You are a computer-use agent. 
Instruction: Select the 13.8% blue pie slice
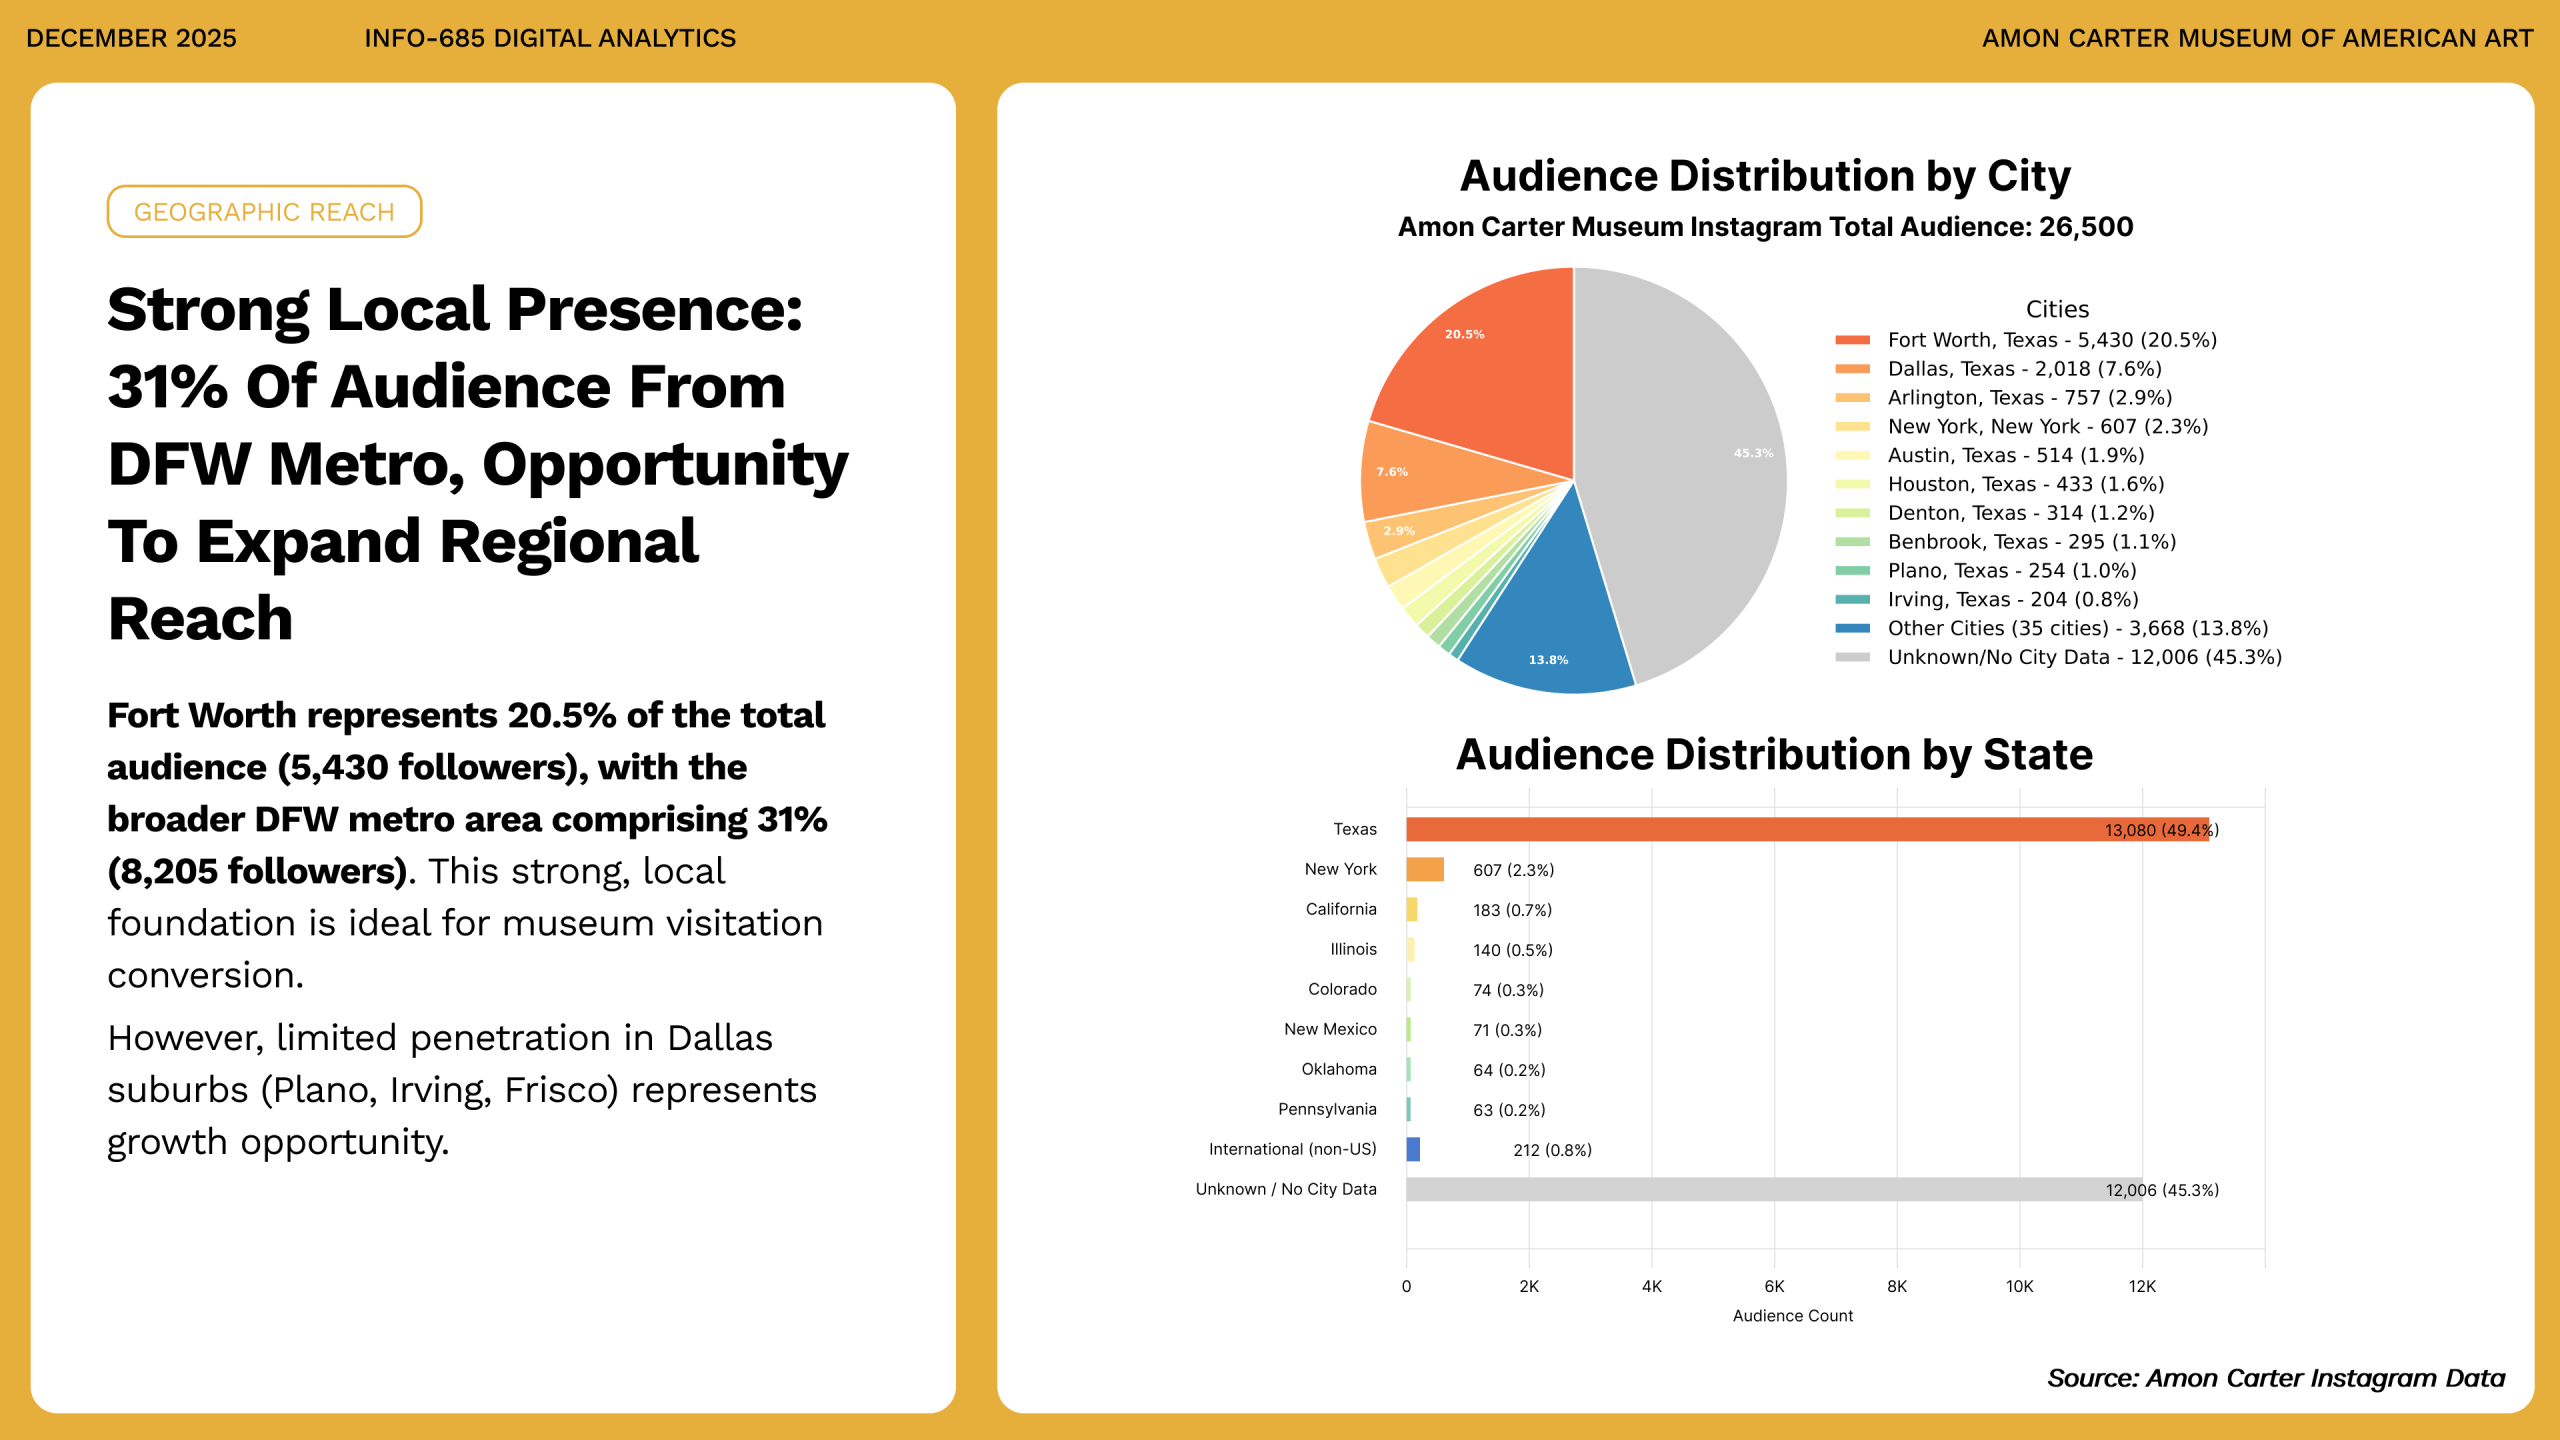coord(1555,620)
